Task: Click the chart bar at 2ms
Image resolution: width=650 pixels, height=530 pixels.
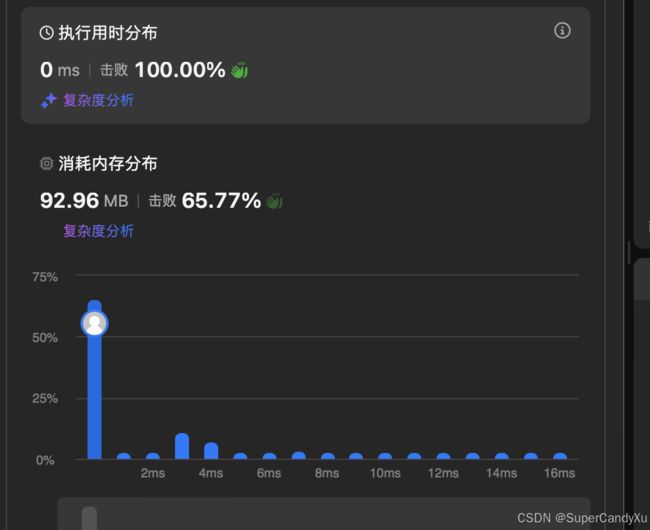Action: (x=153, y=456)
